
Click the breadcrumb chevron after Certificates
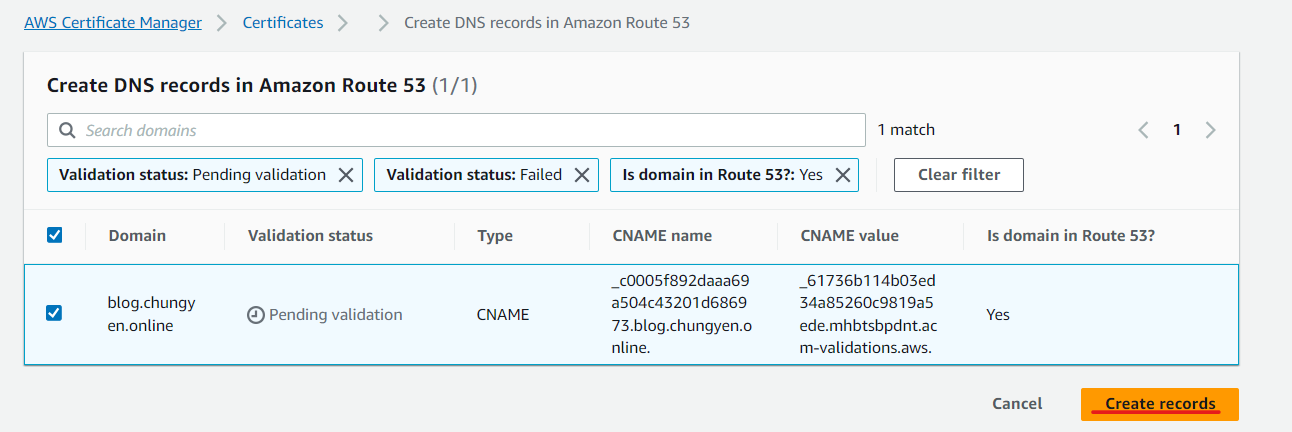(343, 23)
